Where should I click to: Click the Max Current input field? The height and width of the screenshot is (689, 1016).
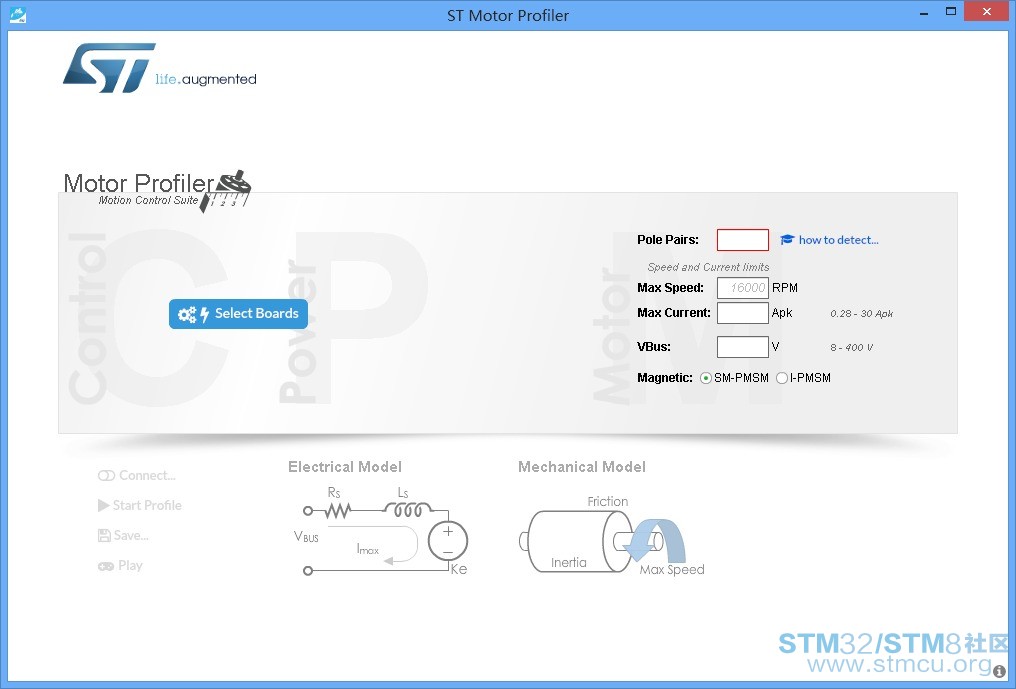743,312
